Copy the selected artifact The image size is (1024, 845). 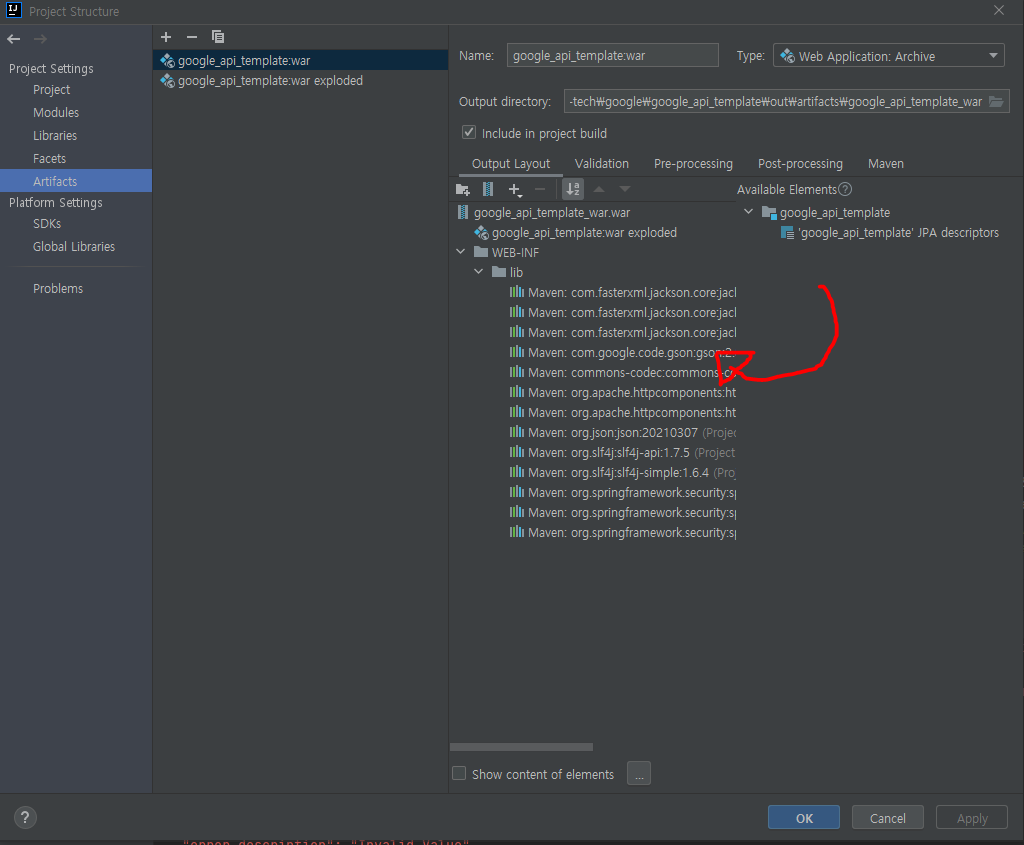pos(218,37)
